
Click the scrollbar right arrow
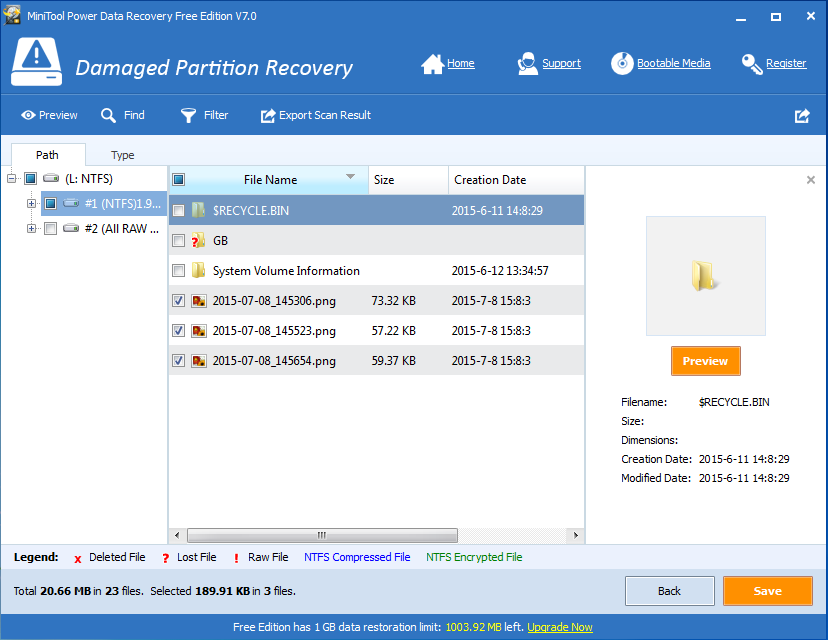coord(576,535)
